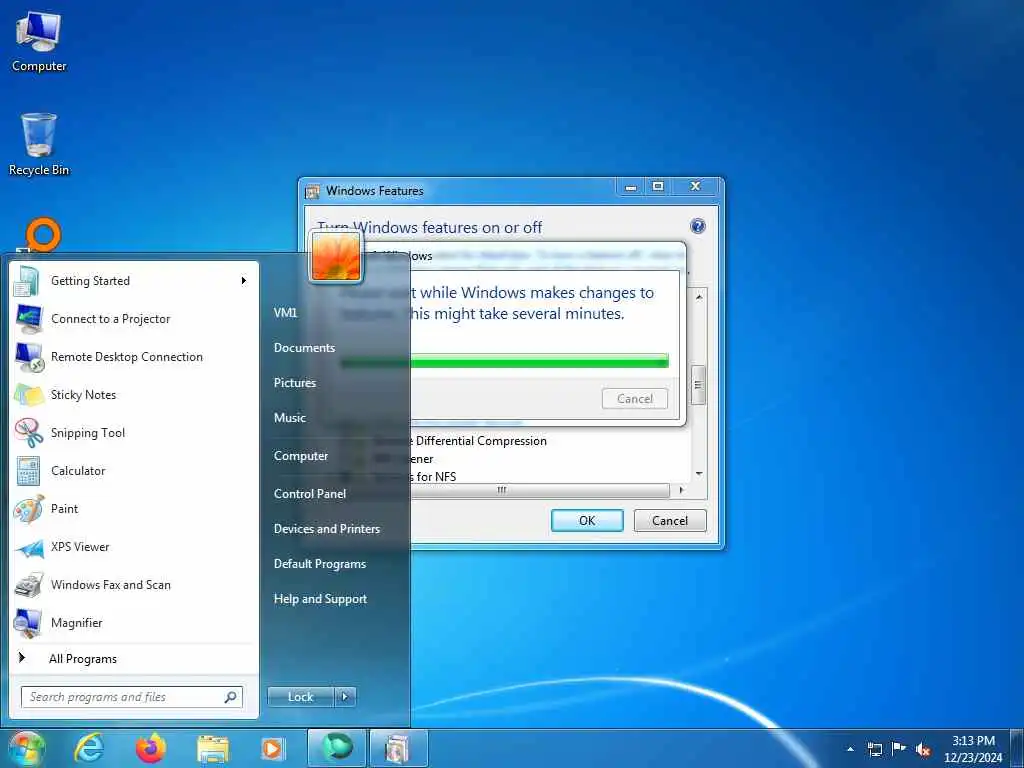Open the VM1 user folder
Screen dimensions: 1024x768
(285, 312)
